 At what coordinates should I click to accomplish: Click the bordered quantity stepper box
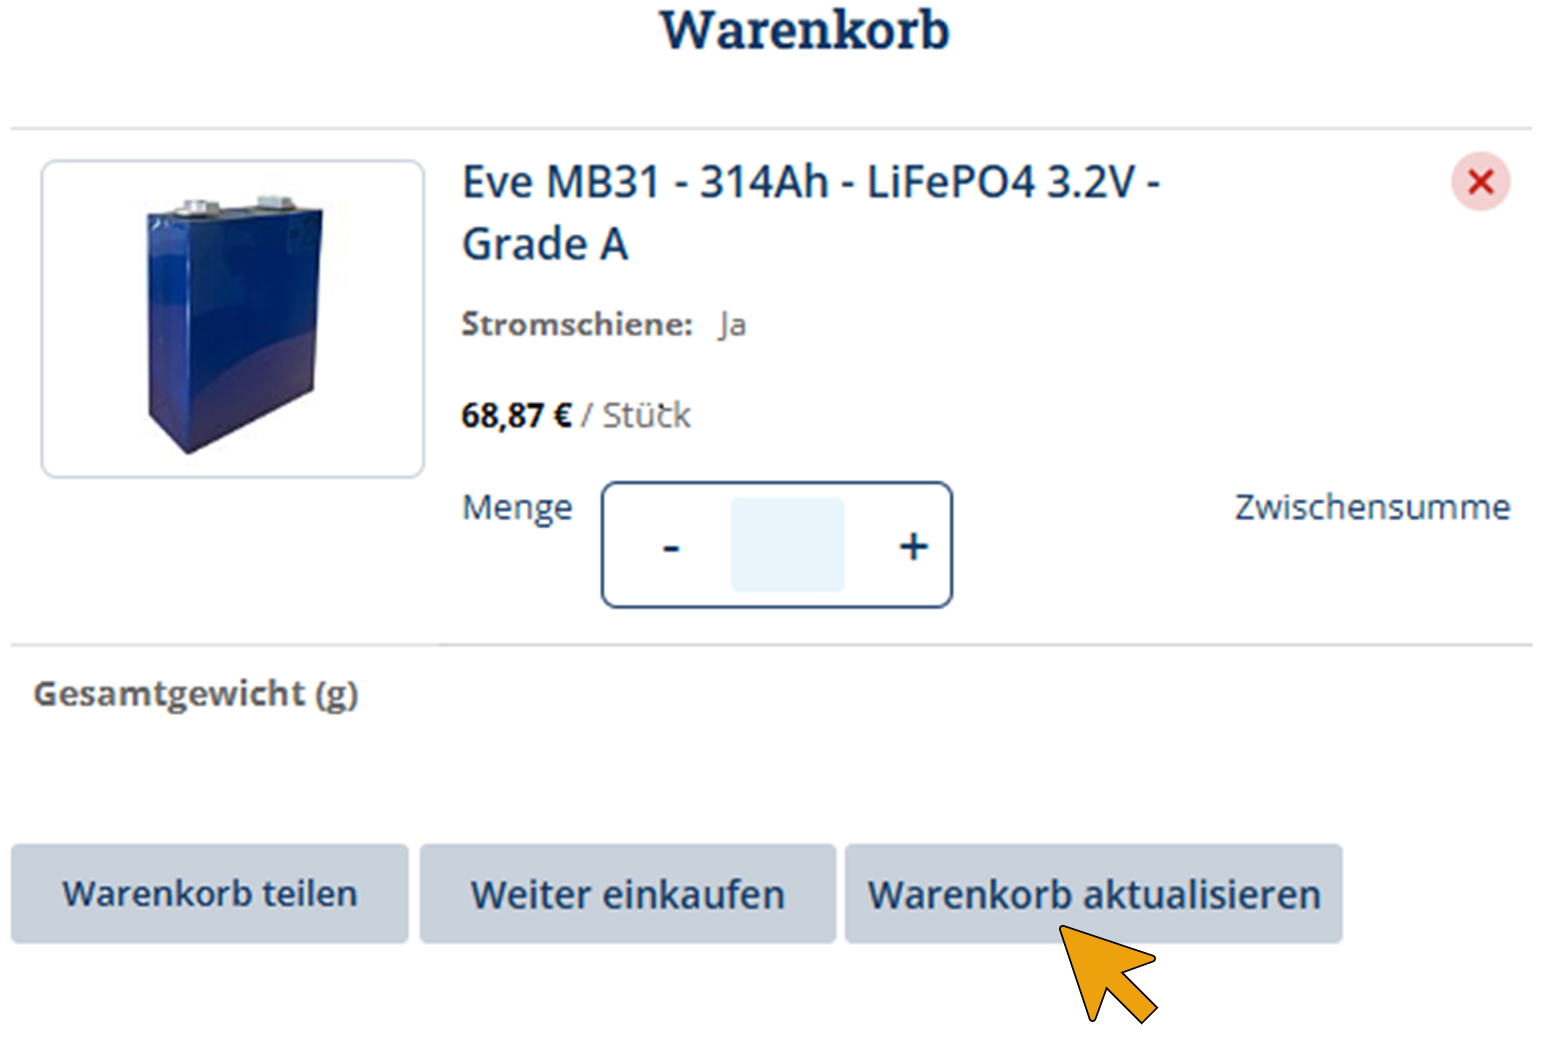(x=777, y=545)
